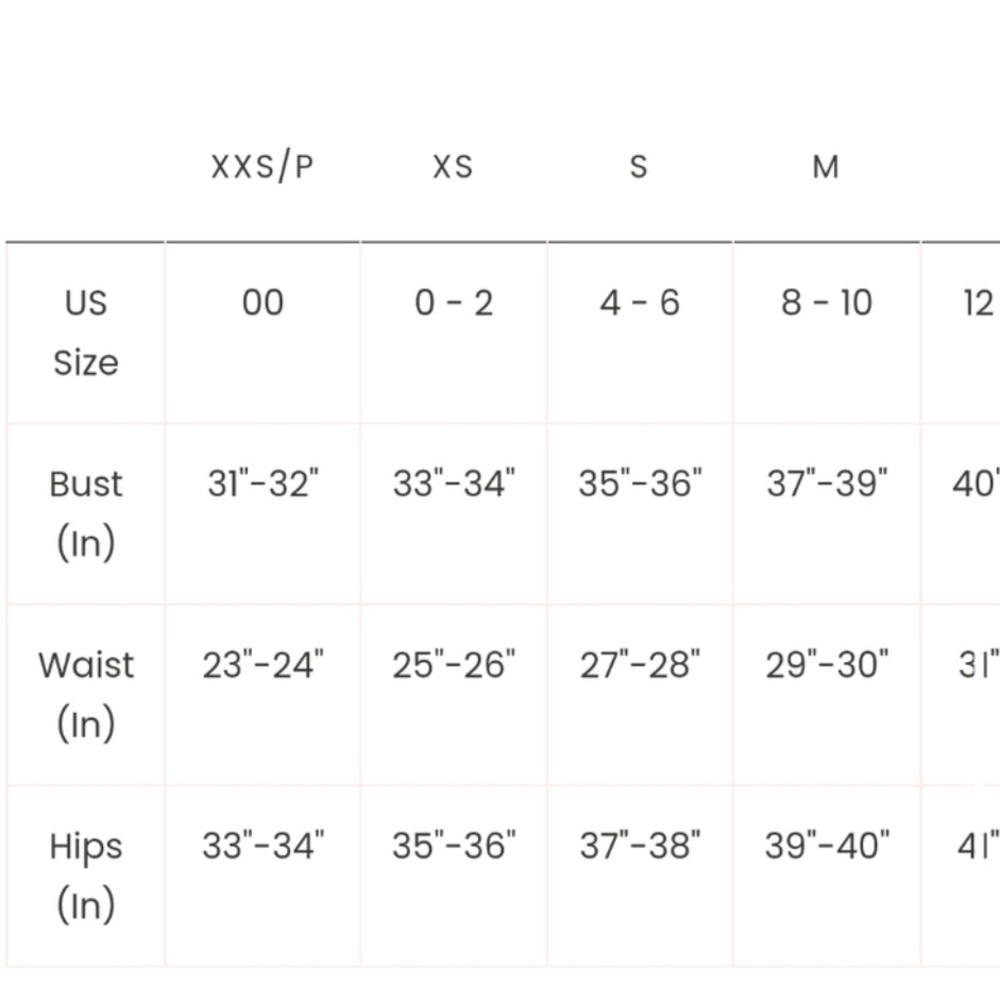The width and height of the screenshot is (1000, 1000).
Task: Select the 29"-30" waist measurement
Action: [827, 665]
